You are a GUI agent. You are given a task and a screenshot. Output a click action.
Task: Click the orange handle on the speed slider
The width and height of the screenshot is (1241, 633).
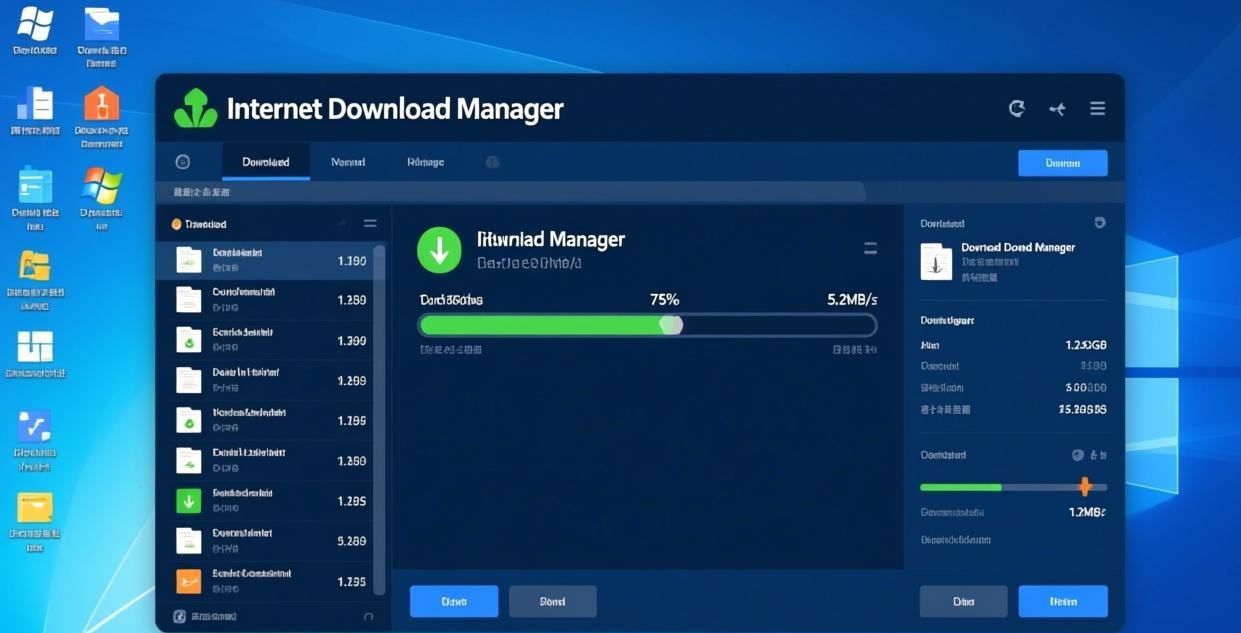coord(1085,487)
